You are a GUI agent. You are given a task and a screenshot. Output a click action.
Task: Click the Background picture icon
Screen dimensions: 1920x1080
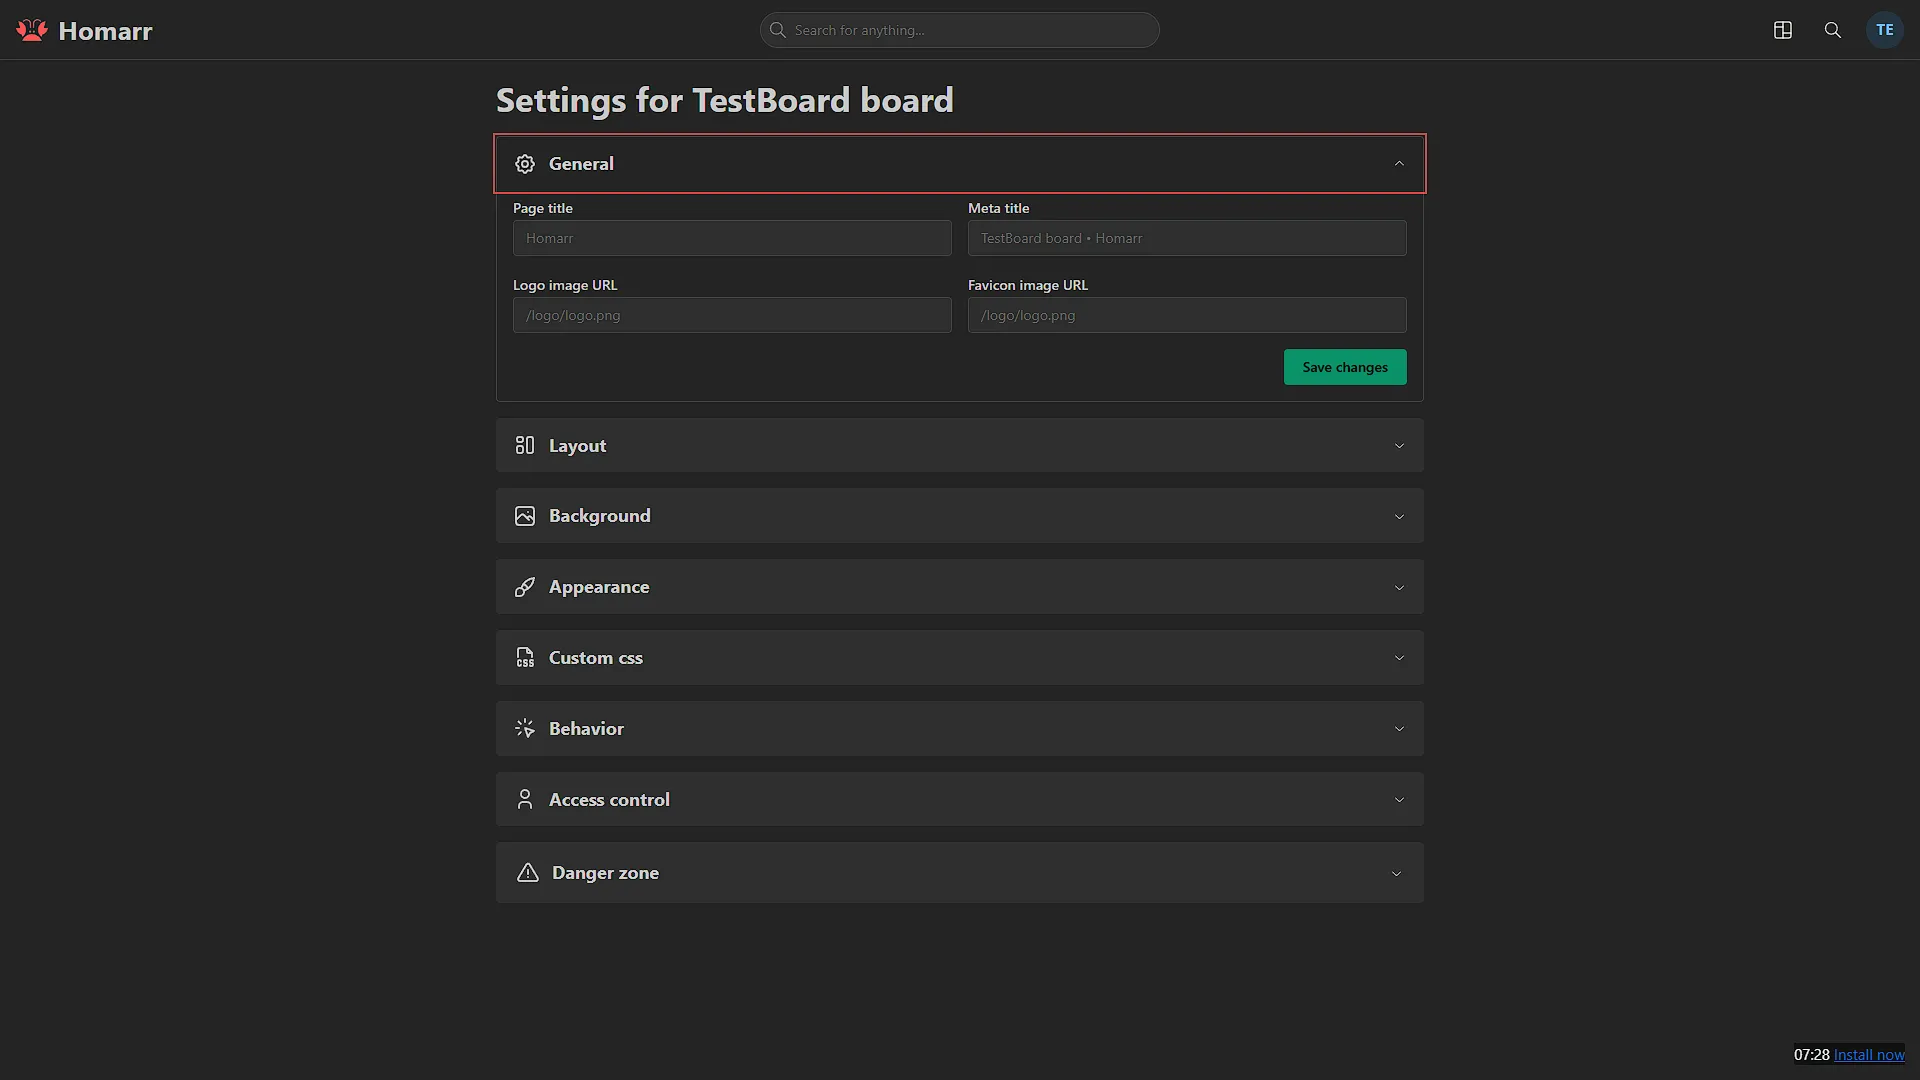pyautogui.click(x=525, y=516)
